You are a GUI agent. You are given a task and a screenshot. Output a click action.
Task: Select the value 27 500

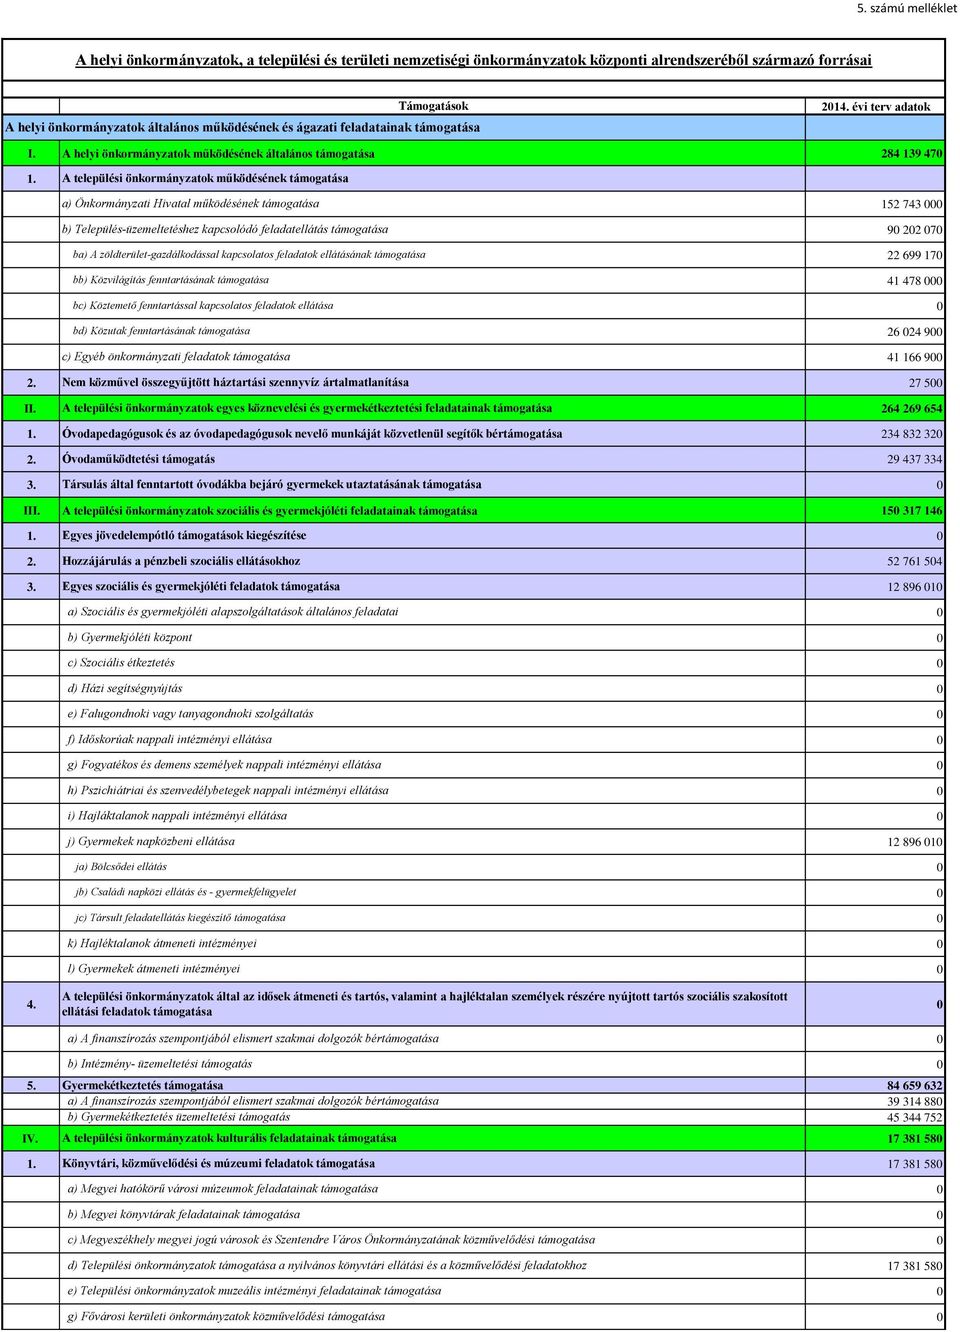click(925, 383)
